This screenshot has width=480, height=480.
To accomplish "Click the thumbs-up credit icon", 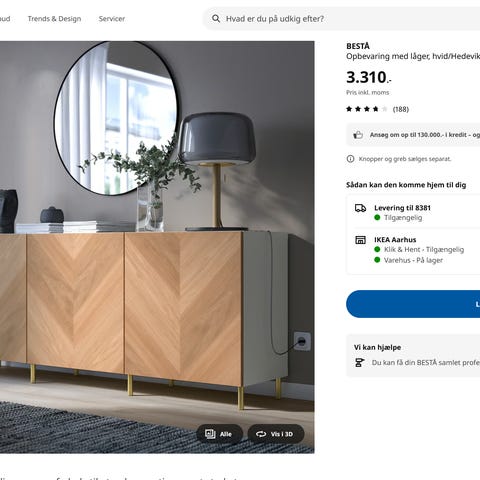I will coord(358,135).
